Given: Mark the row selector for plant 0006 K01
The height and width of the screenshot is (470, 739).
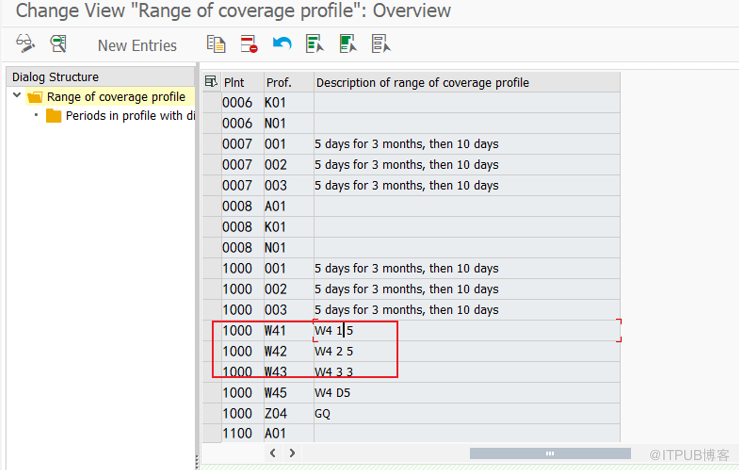Looking at the screenshot, I should [x=211, y=102].
